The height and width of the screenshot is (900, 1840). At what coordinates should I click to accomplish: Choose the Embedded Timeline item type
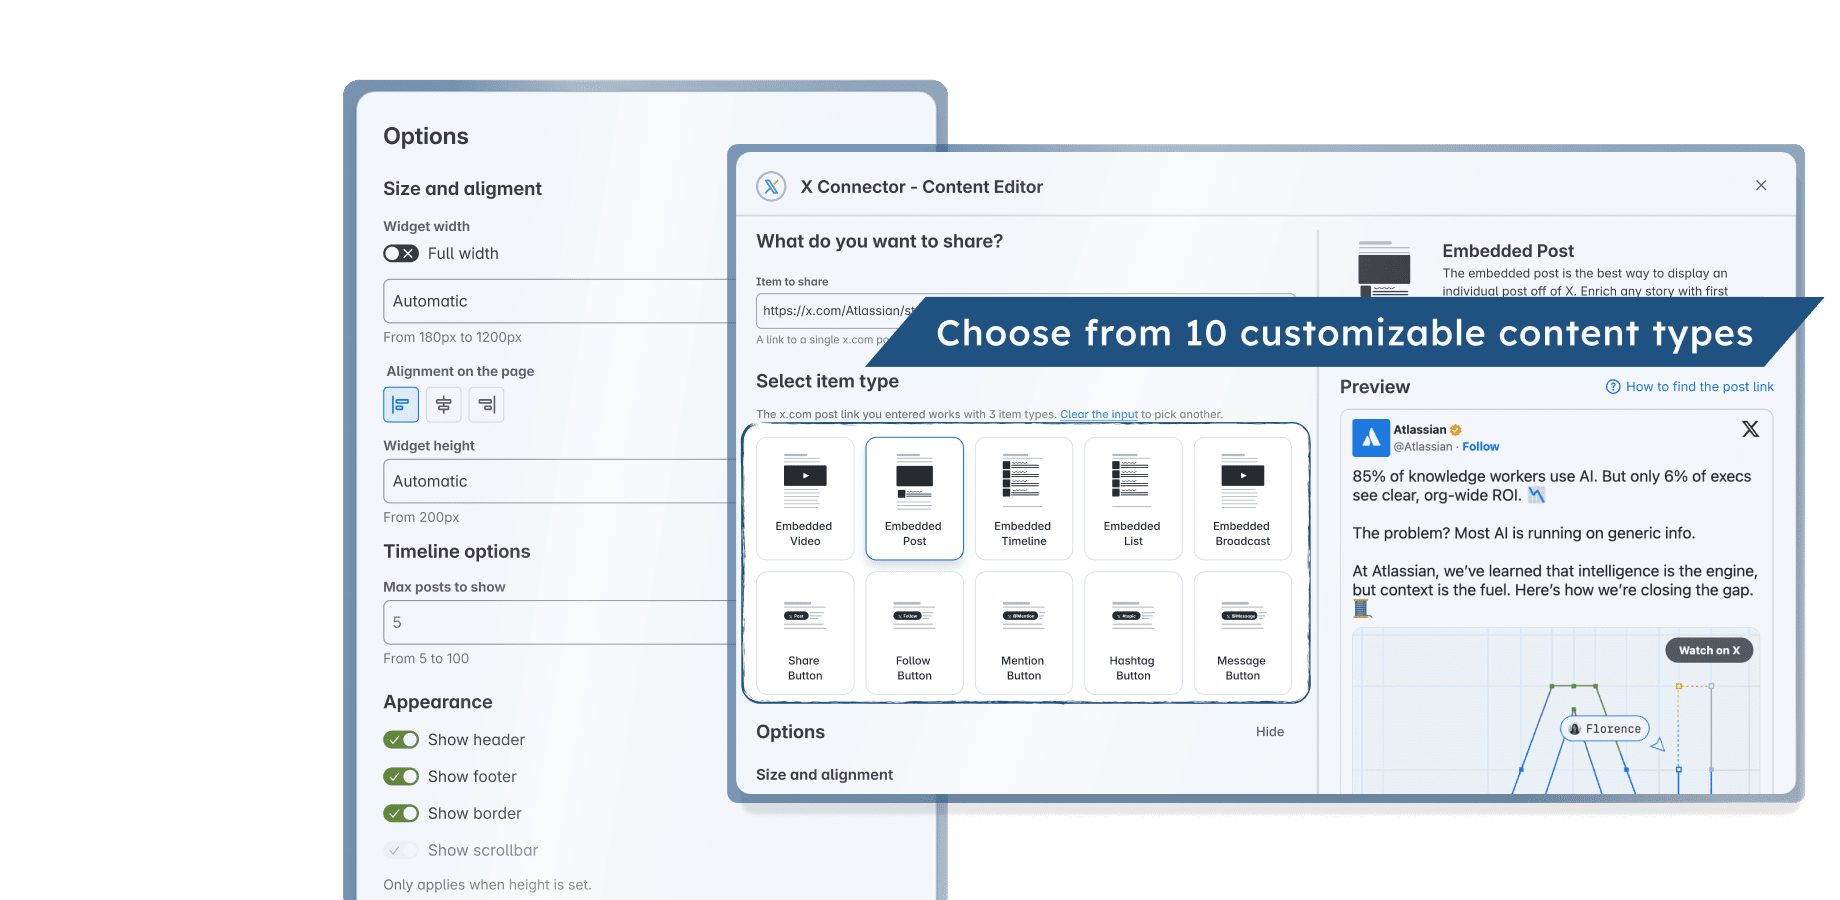click(x=1024, y=498)
